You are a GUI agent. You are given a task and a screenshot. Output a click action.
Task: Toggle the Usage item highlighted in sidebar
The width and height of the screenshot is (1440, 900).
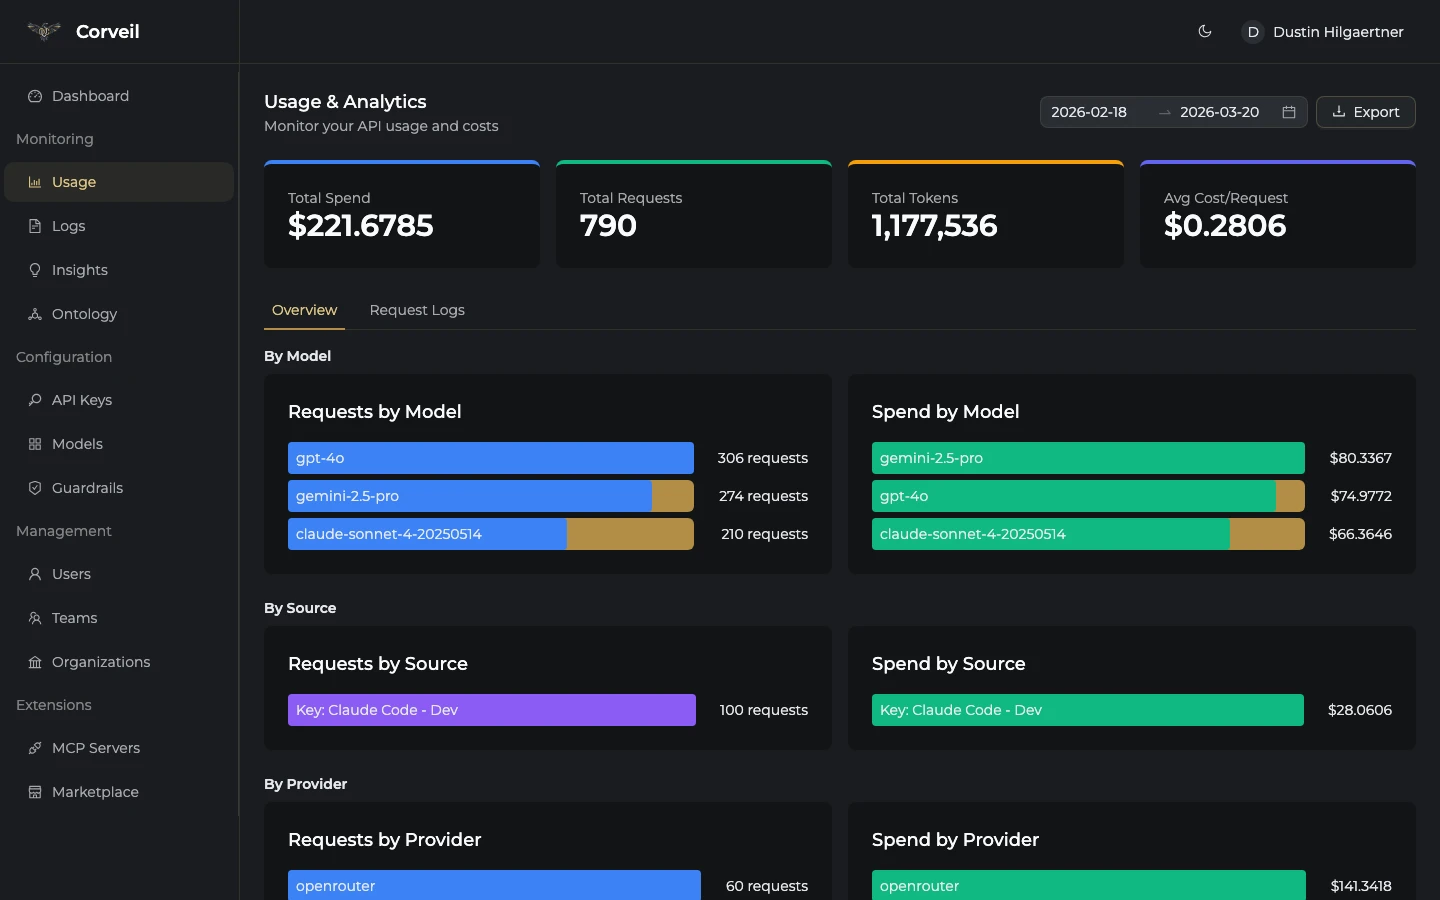(x=119, y=182)
